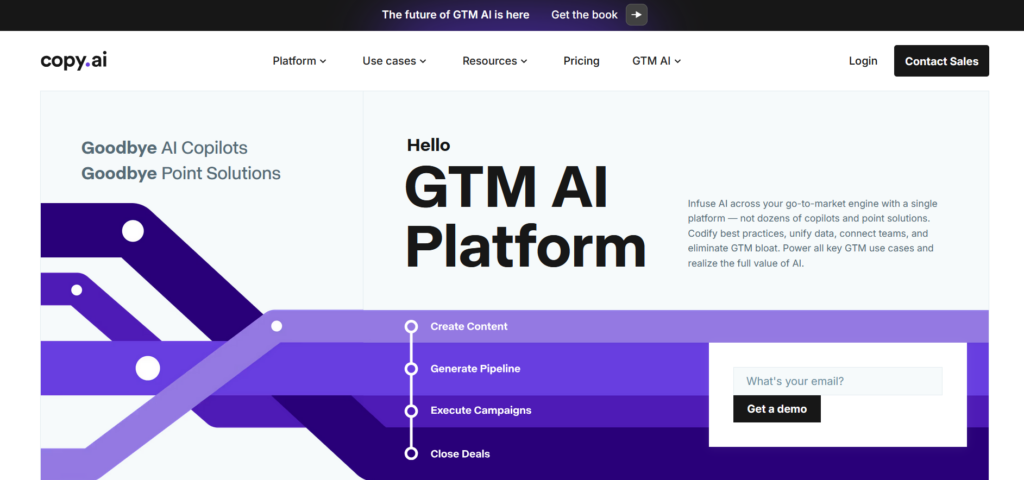Expand the Resources dropdown menu
Viewport: 1024px width, 480px height.
(x=495, y=61)
